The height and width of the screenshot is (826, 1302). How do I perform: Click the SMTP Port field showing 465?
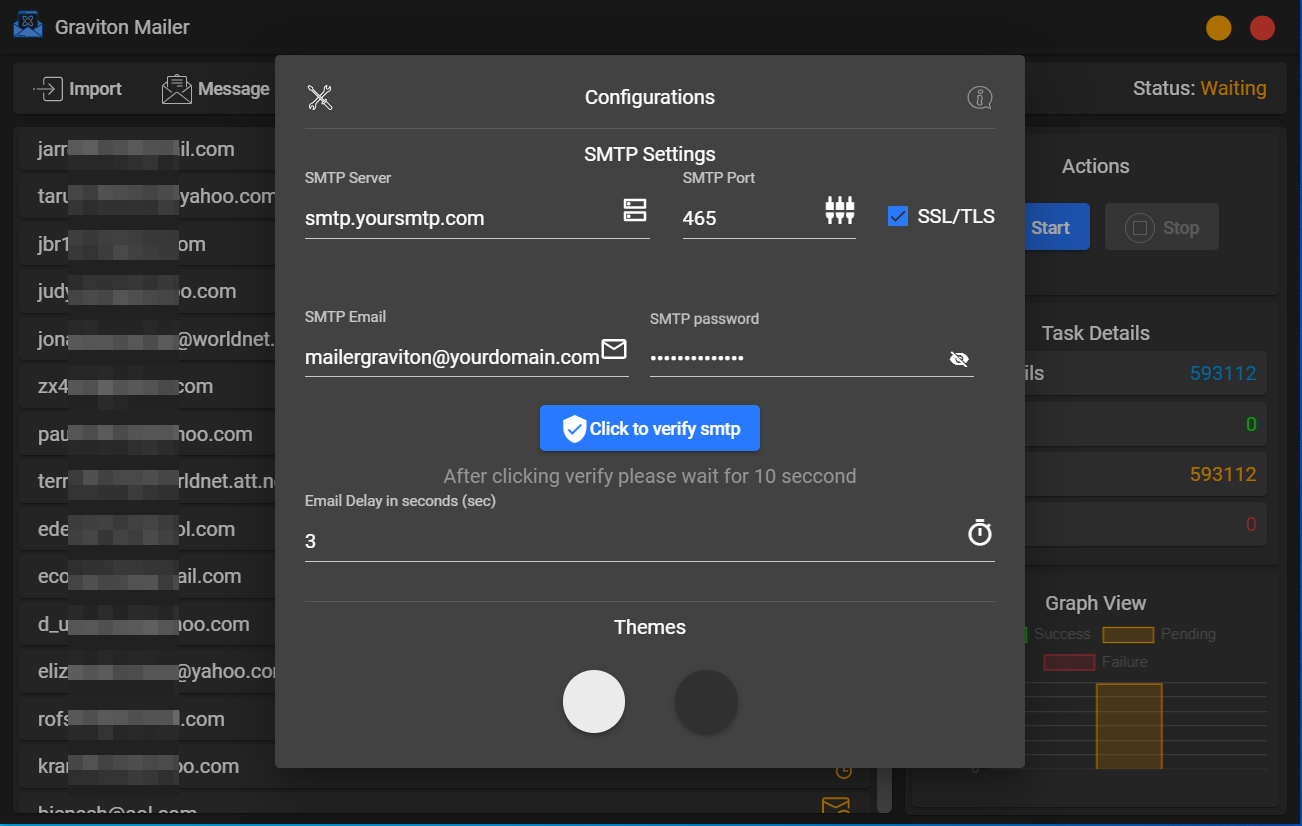(769, 218)
